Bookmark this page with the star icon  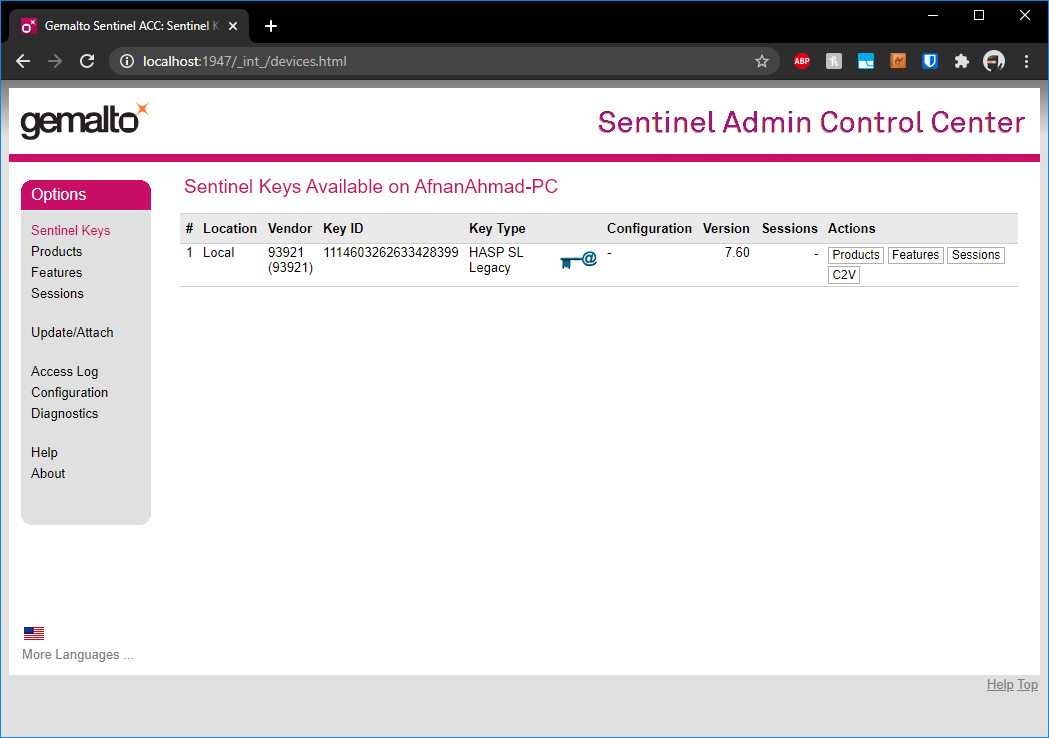[762, 61]
